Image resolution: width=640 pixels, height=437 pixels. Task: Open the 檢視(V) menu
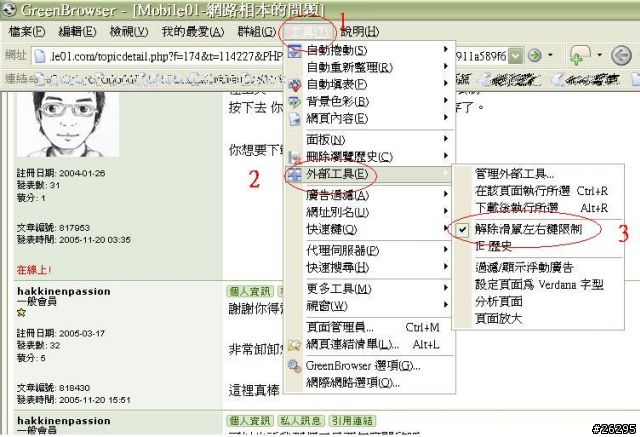[129, 31]
